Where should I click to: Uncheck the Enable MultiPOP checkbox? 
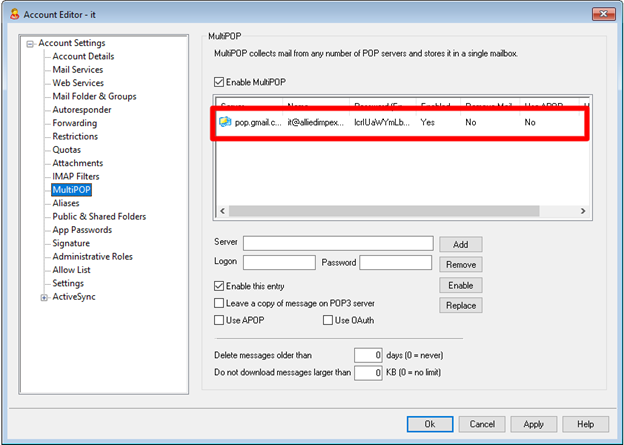pos(220,81)
